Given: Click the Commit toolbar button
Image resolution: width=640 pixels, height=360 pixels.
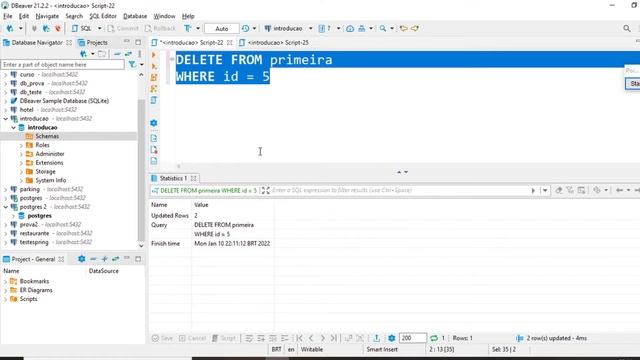Looking at the screenshot, I should point(123,29).
